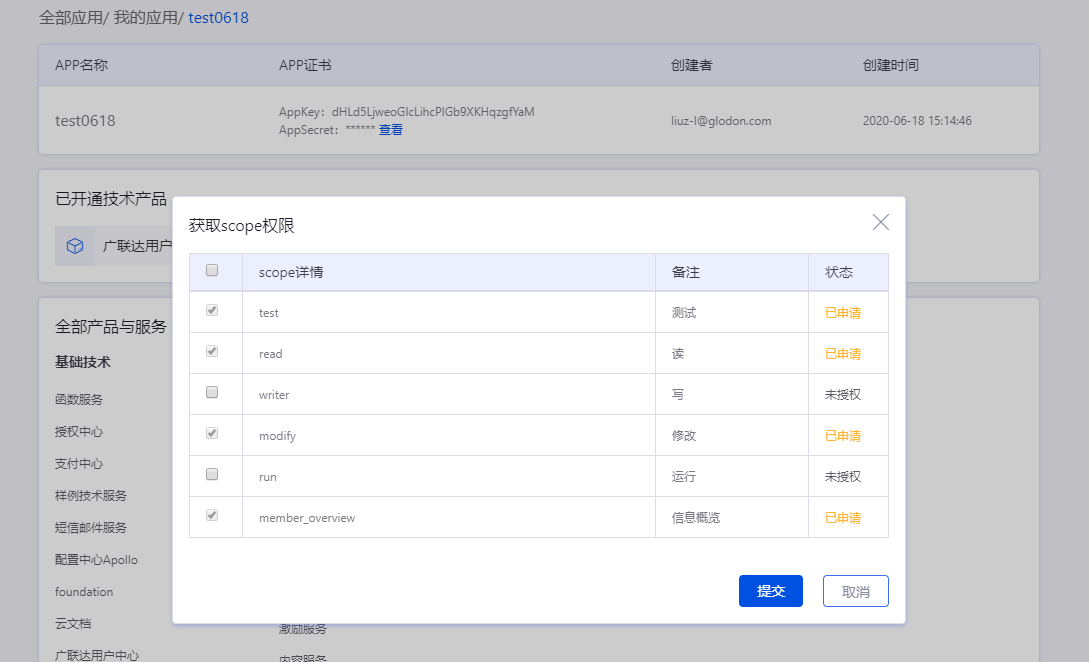Viewport: 1089px width, 662px height.
Task: Check the writer scope checkbox
Action: 212,393
